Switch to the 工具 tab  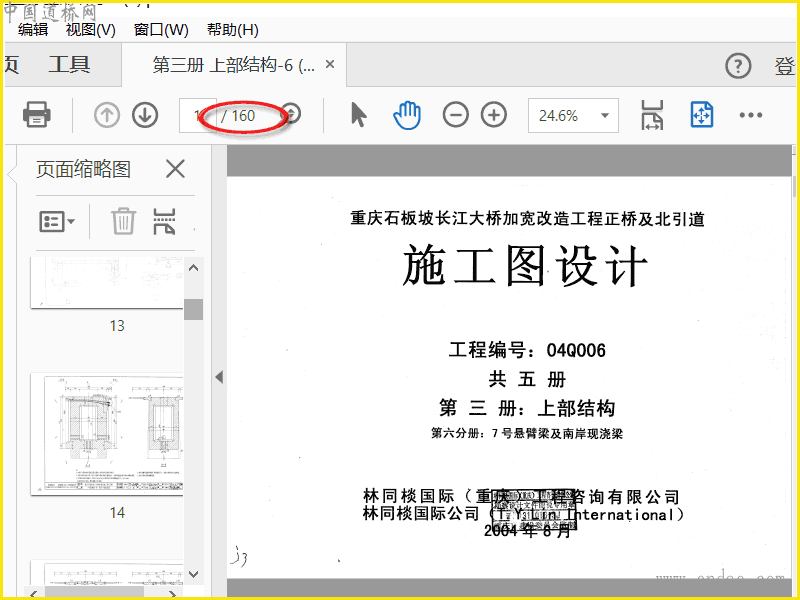click(x=69, y=65)
